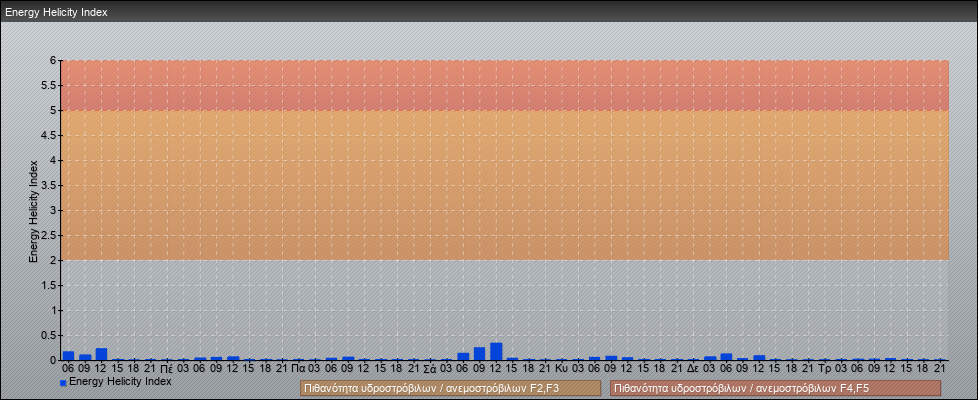The width and height of the screenshot is (978, 400).
Task: Click the orange shaded band between 2 and 5
Action: [505, 185]
